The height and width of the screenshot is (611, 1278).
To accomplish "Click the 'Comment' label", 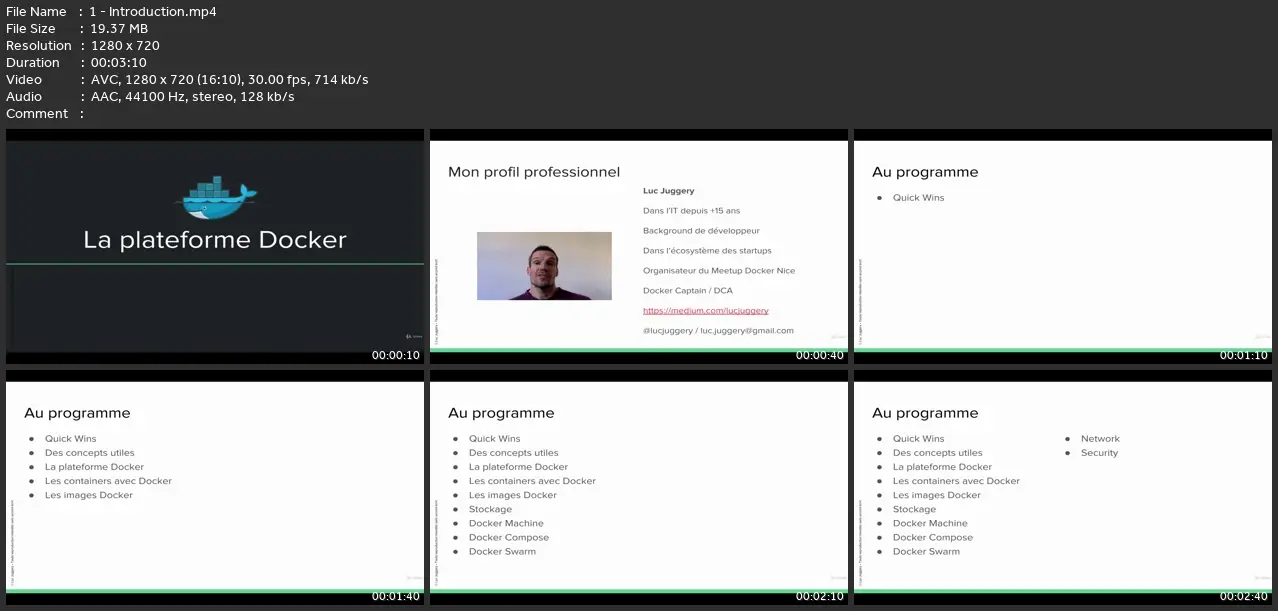I will (x=37, y=114).
